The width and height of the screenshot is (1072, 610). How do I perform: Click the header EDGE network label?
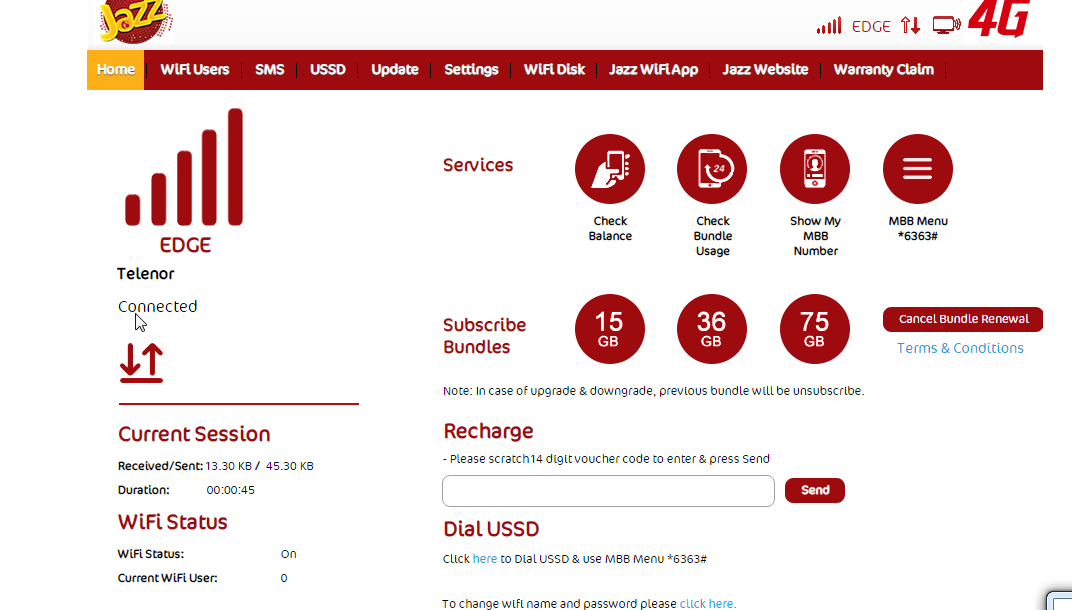(x=871, y=26)
